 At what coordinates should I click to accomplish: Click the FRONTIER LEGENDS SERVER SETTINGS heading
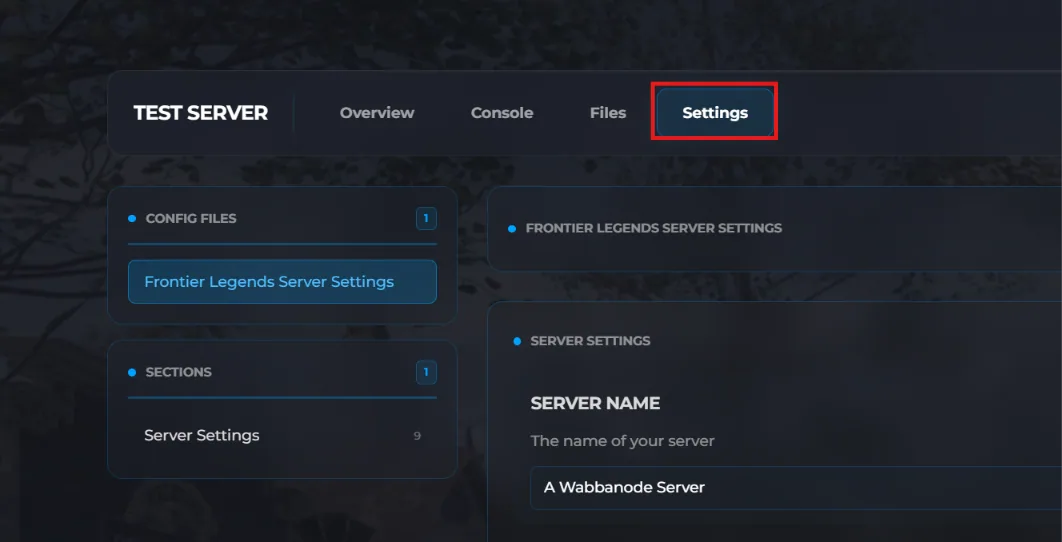point(654,228)
